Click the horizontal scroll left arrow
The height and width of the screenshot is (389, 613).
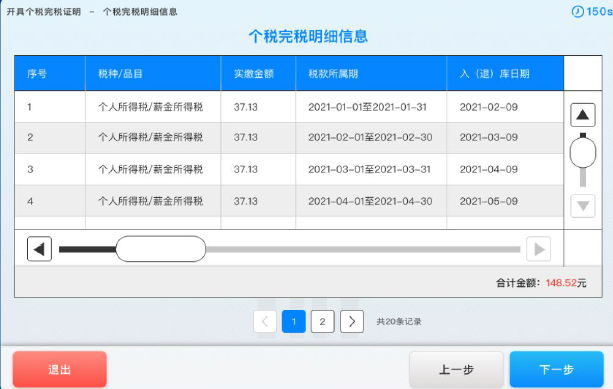39,249
